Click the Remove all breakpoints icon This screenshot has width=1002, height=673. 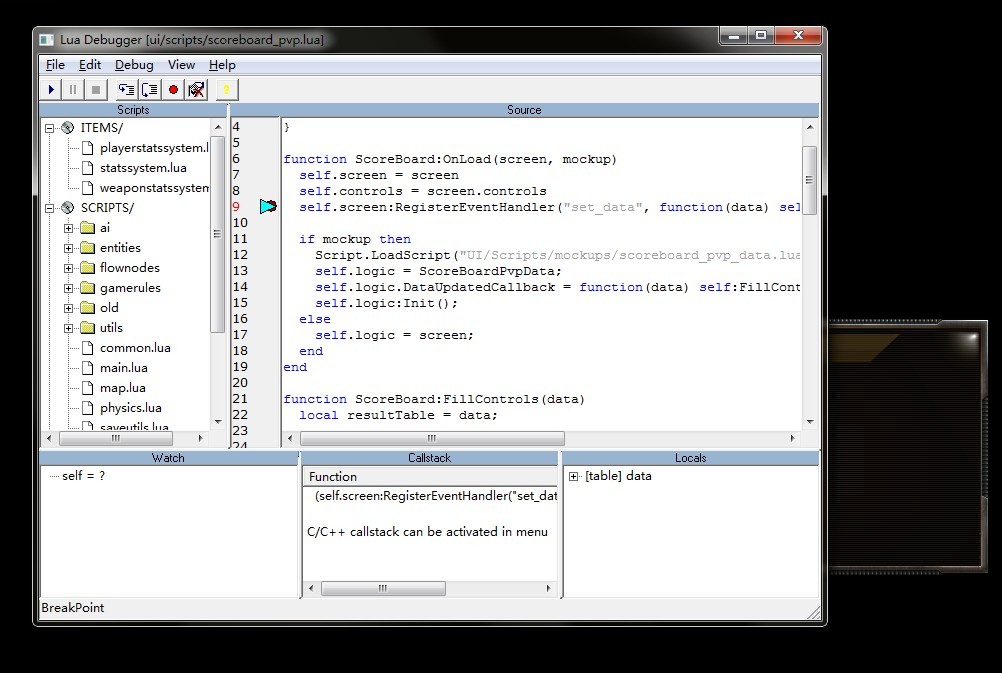coord(196,90)
